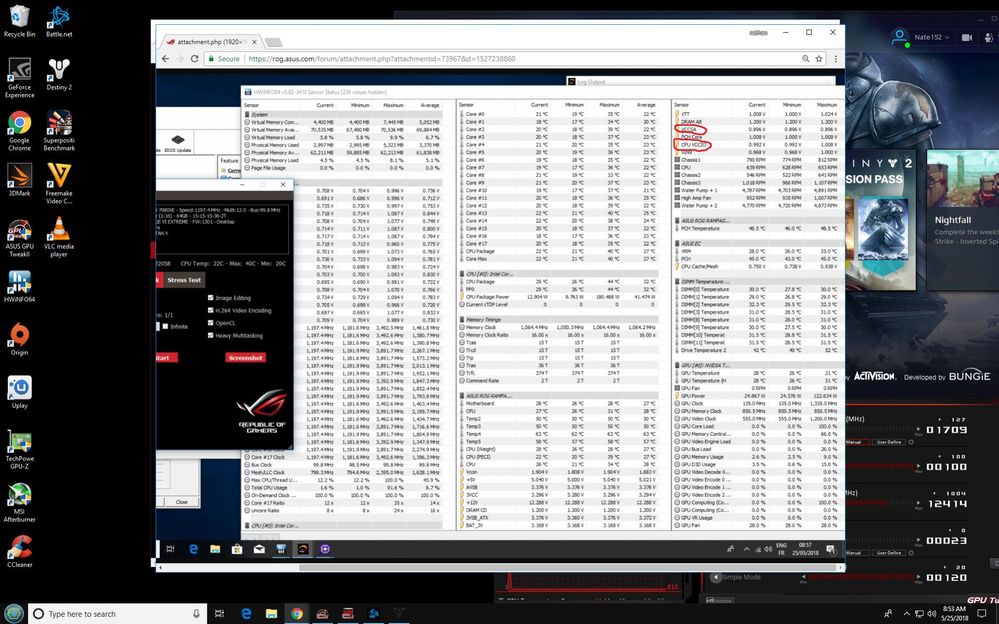The image size is (999, 624).
Task: Click the GPU Tweak slider beside 00100
Action: pyautogui.click(x=880, y=467)
